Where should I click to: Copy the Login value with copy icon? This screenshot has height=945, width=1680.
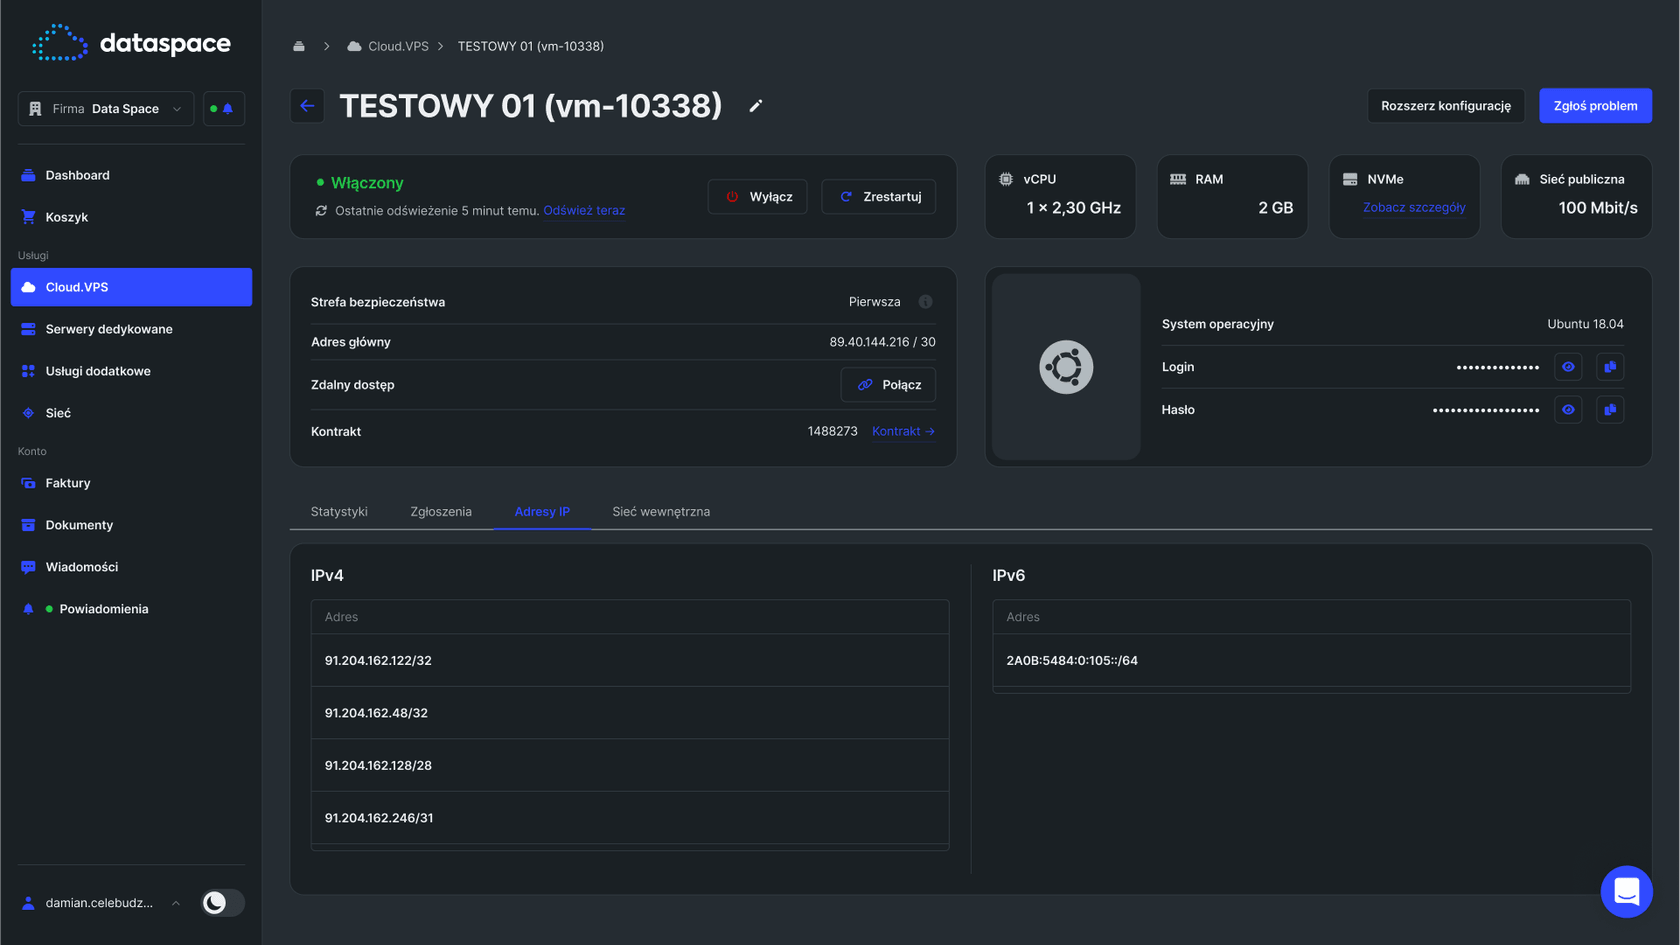pos(1609,367)
